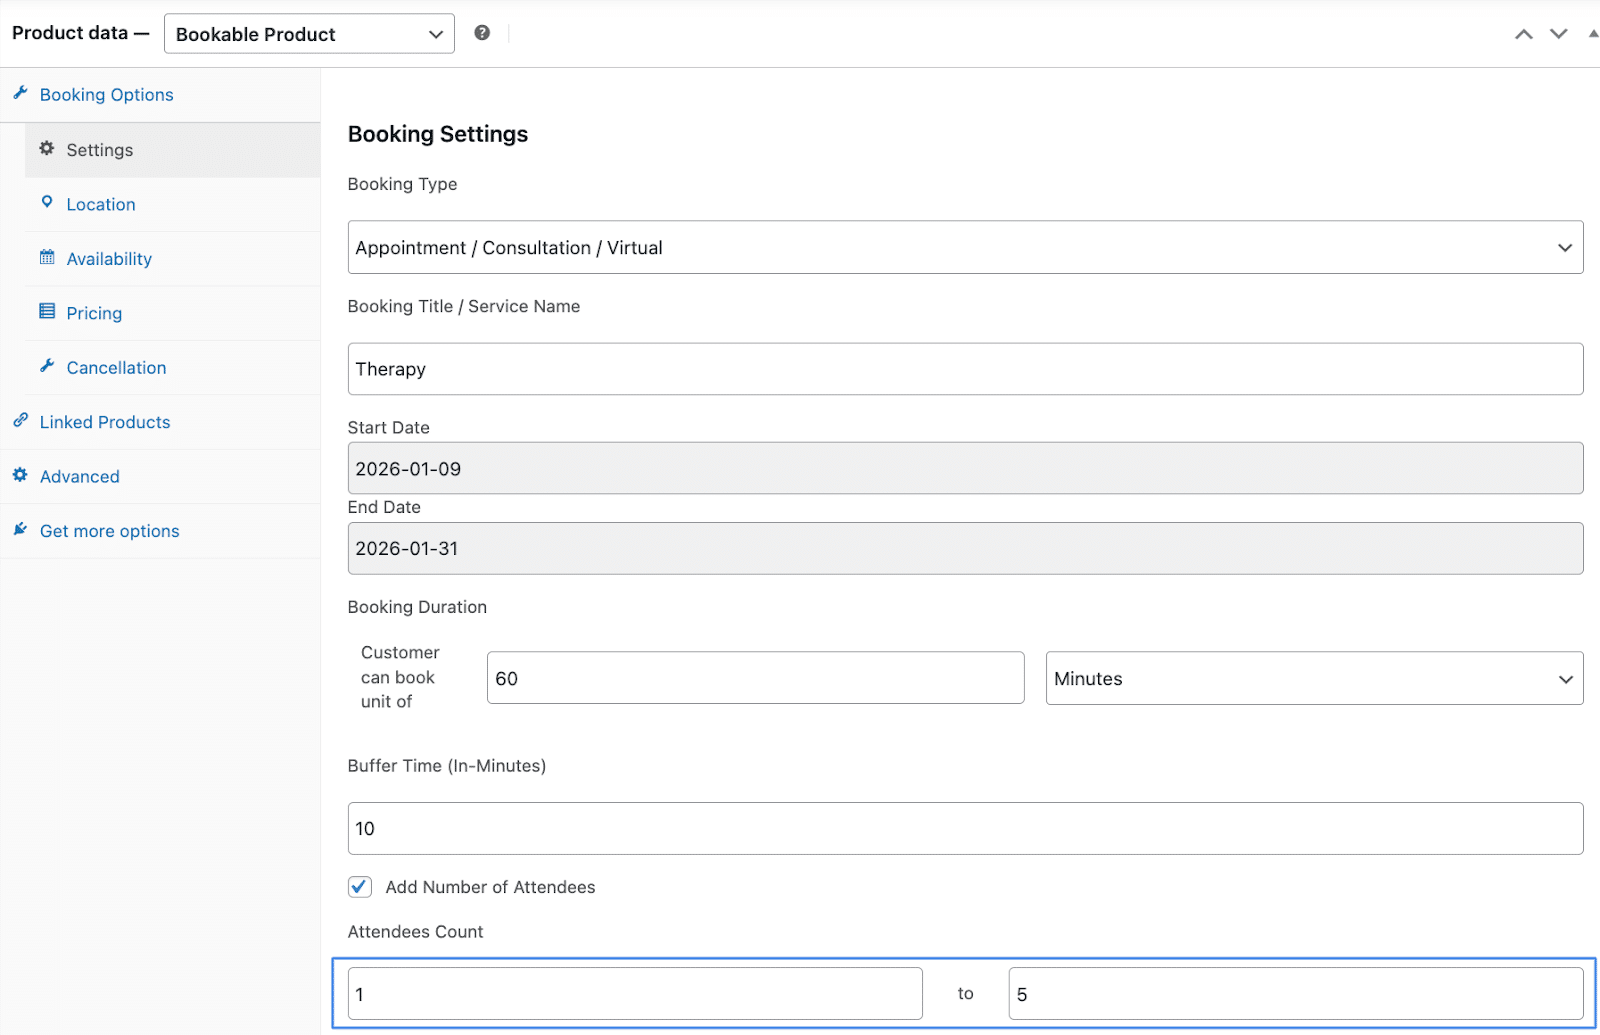Open the Linked Products tab
1600x1035 pixels.
[x=160, y=422]
